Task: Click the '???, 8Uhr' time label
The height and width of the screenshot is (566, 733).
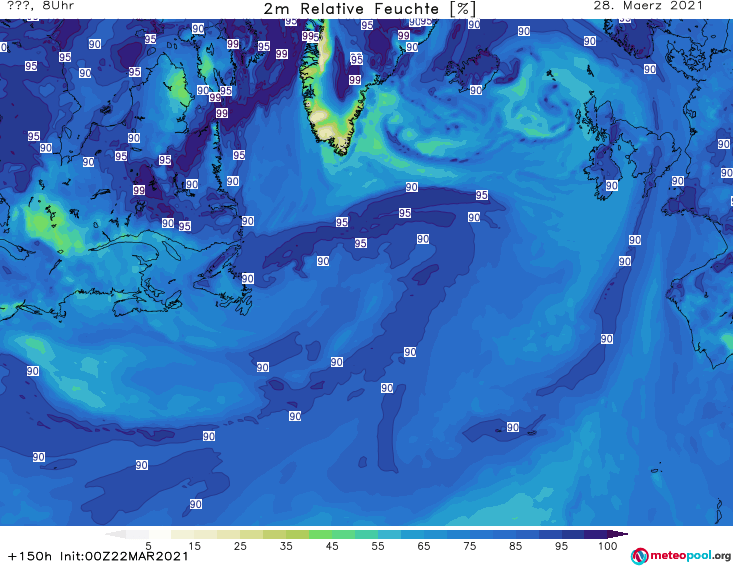Action: click(x=40, y=6)
